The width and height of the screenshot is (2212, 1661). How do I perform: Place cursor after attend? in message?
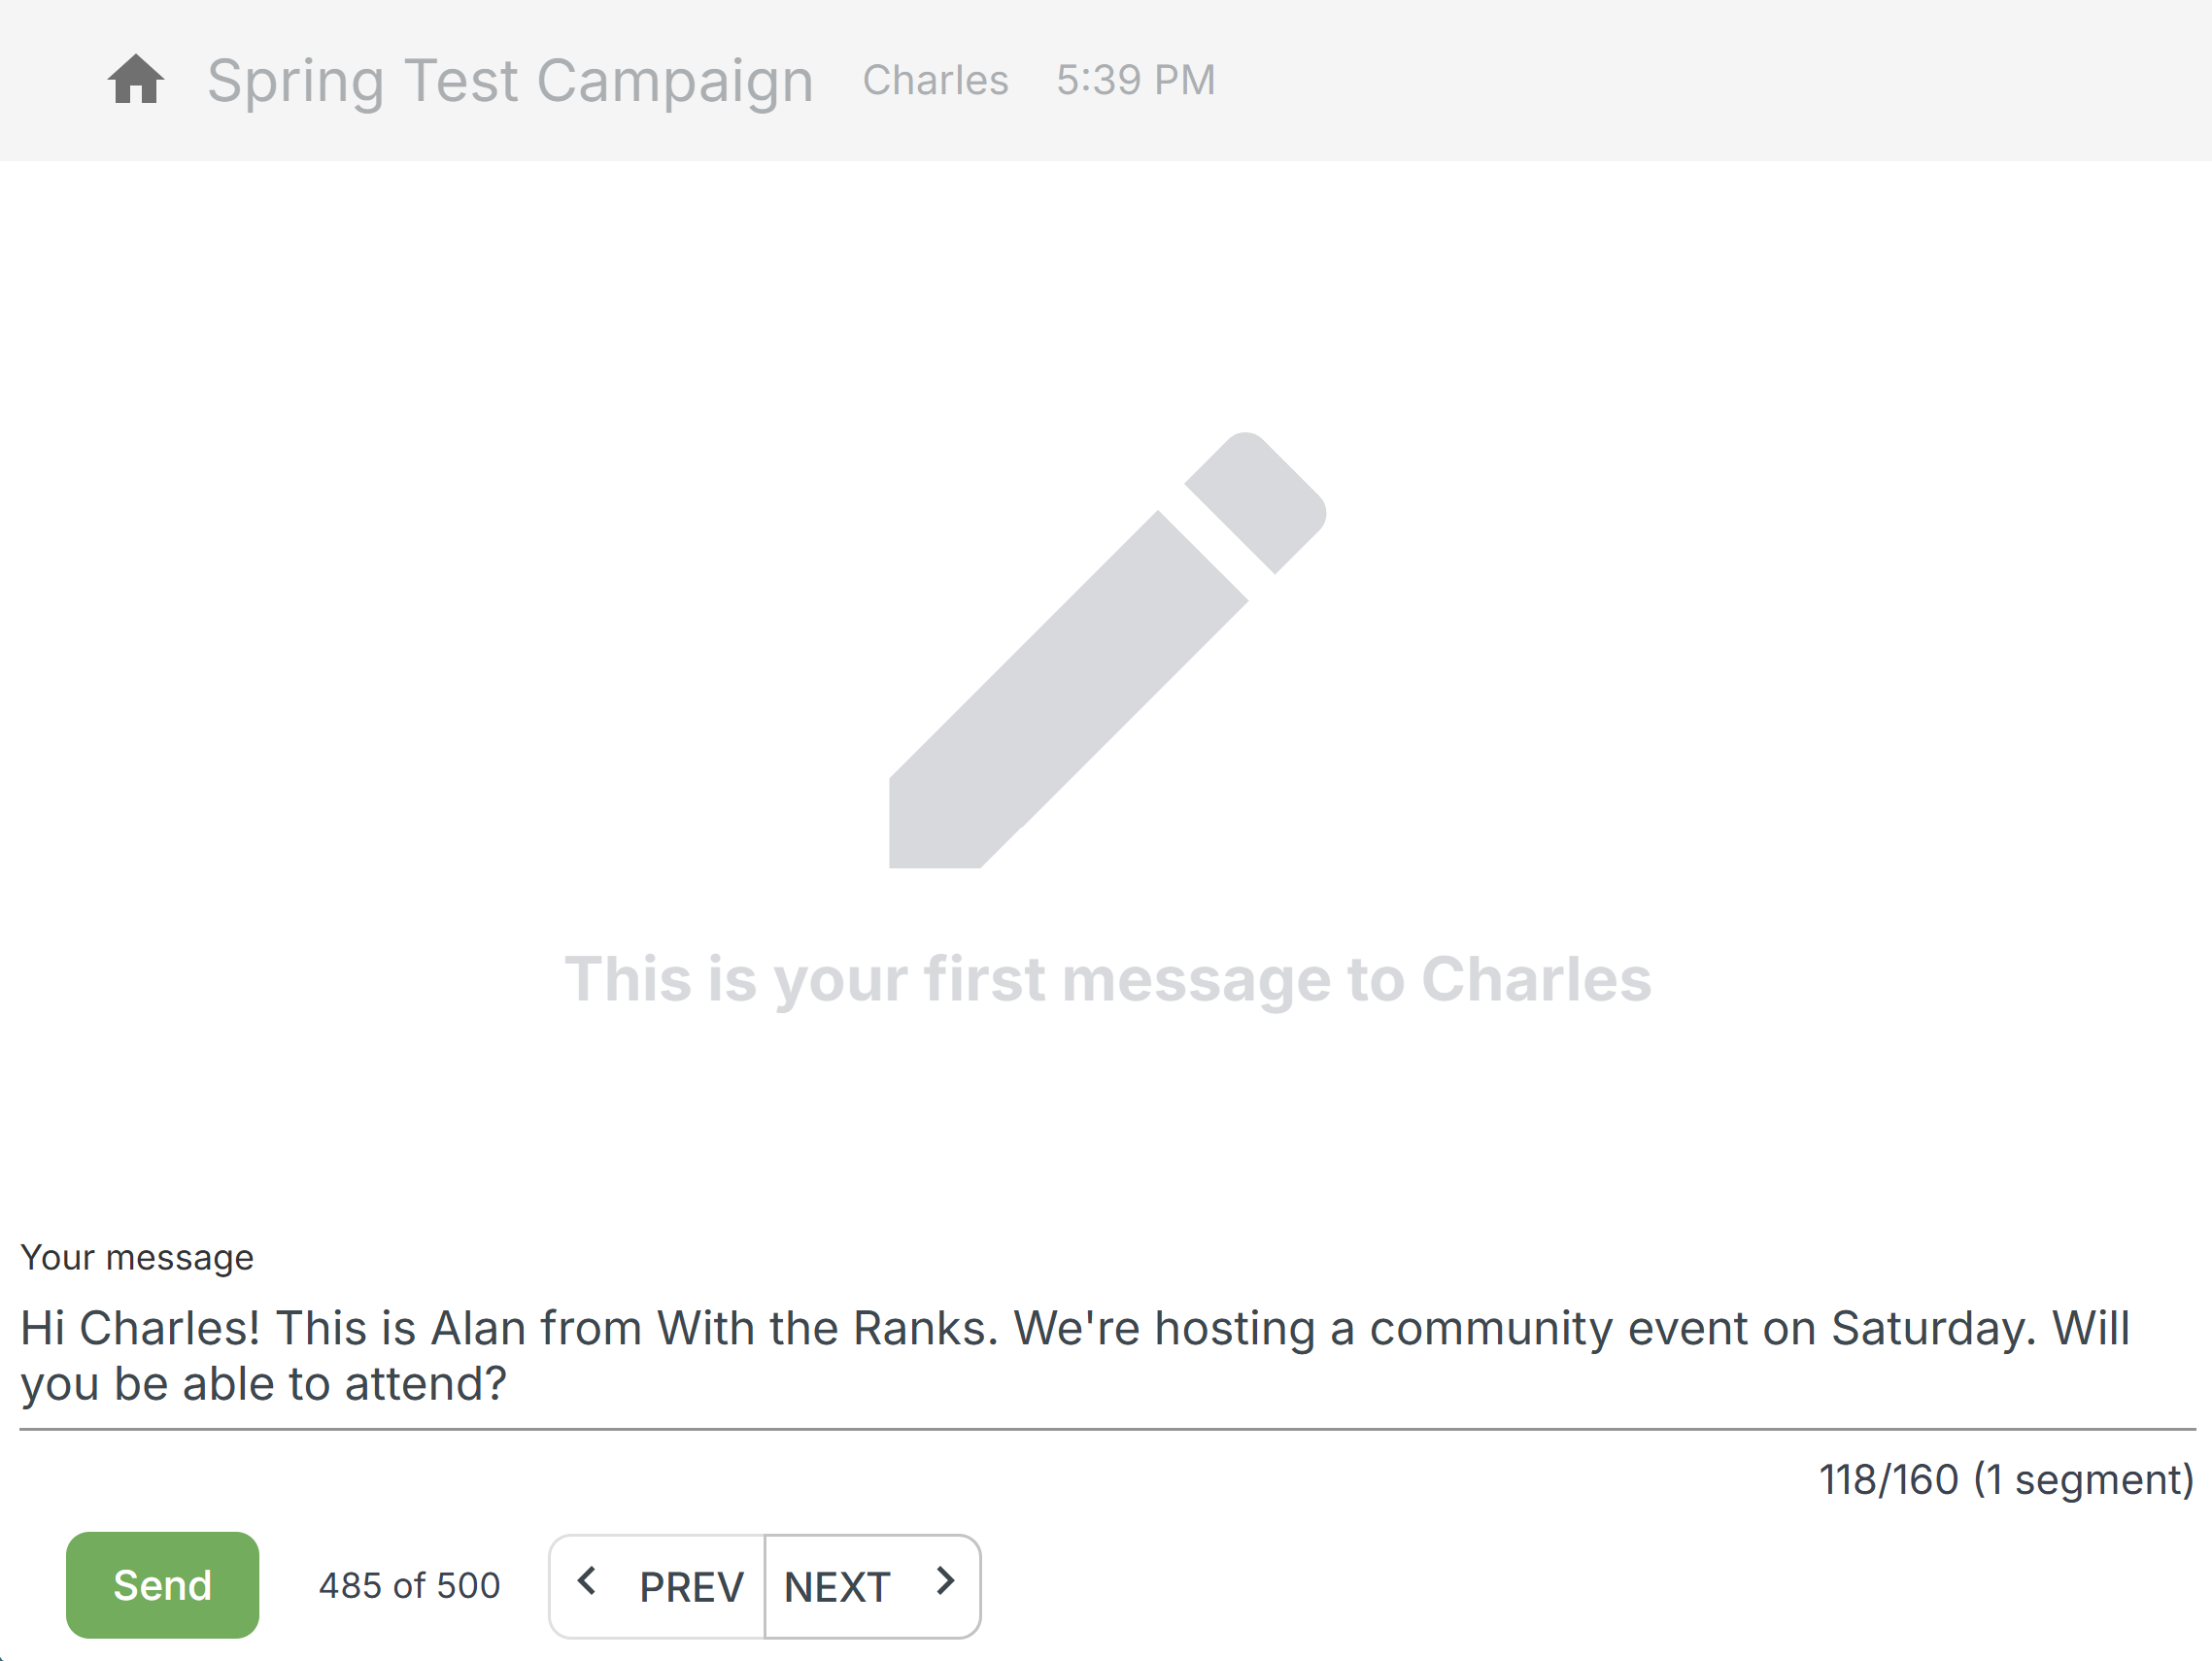click(x=508, y=1385)
